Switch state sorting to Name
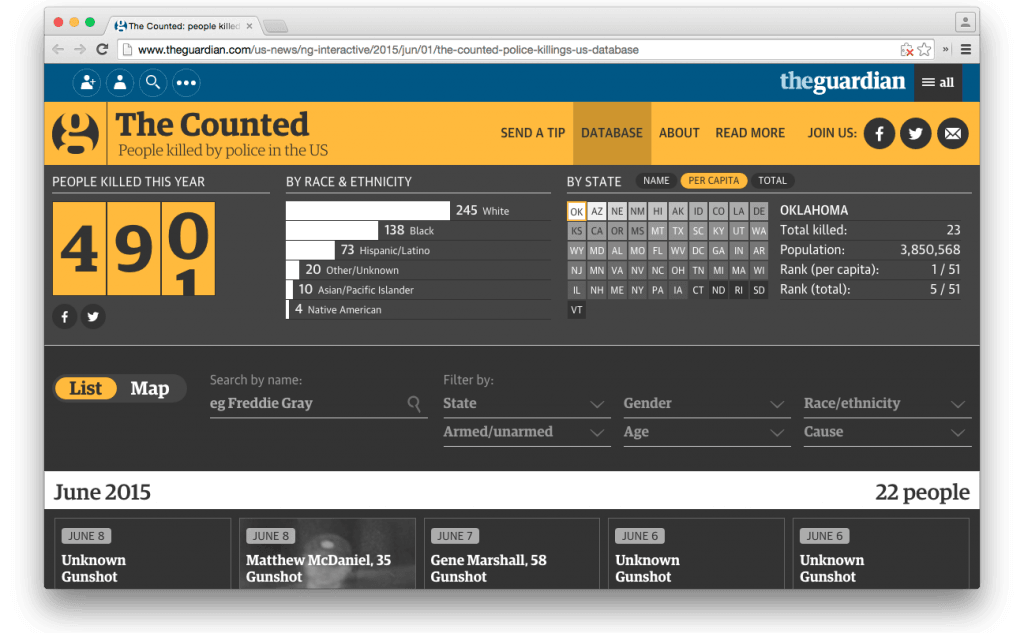The width and height of the screenshot is (1024, 633). tap(656, 181)
